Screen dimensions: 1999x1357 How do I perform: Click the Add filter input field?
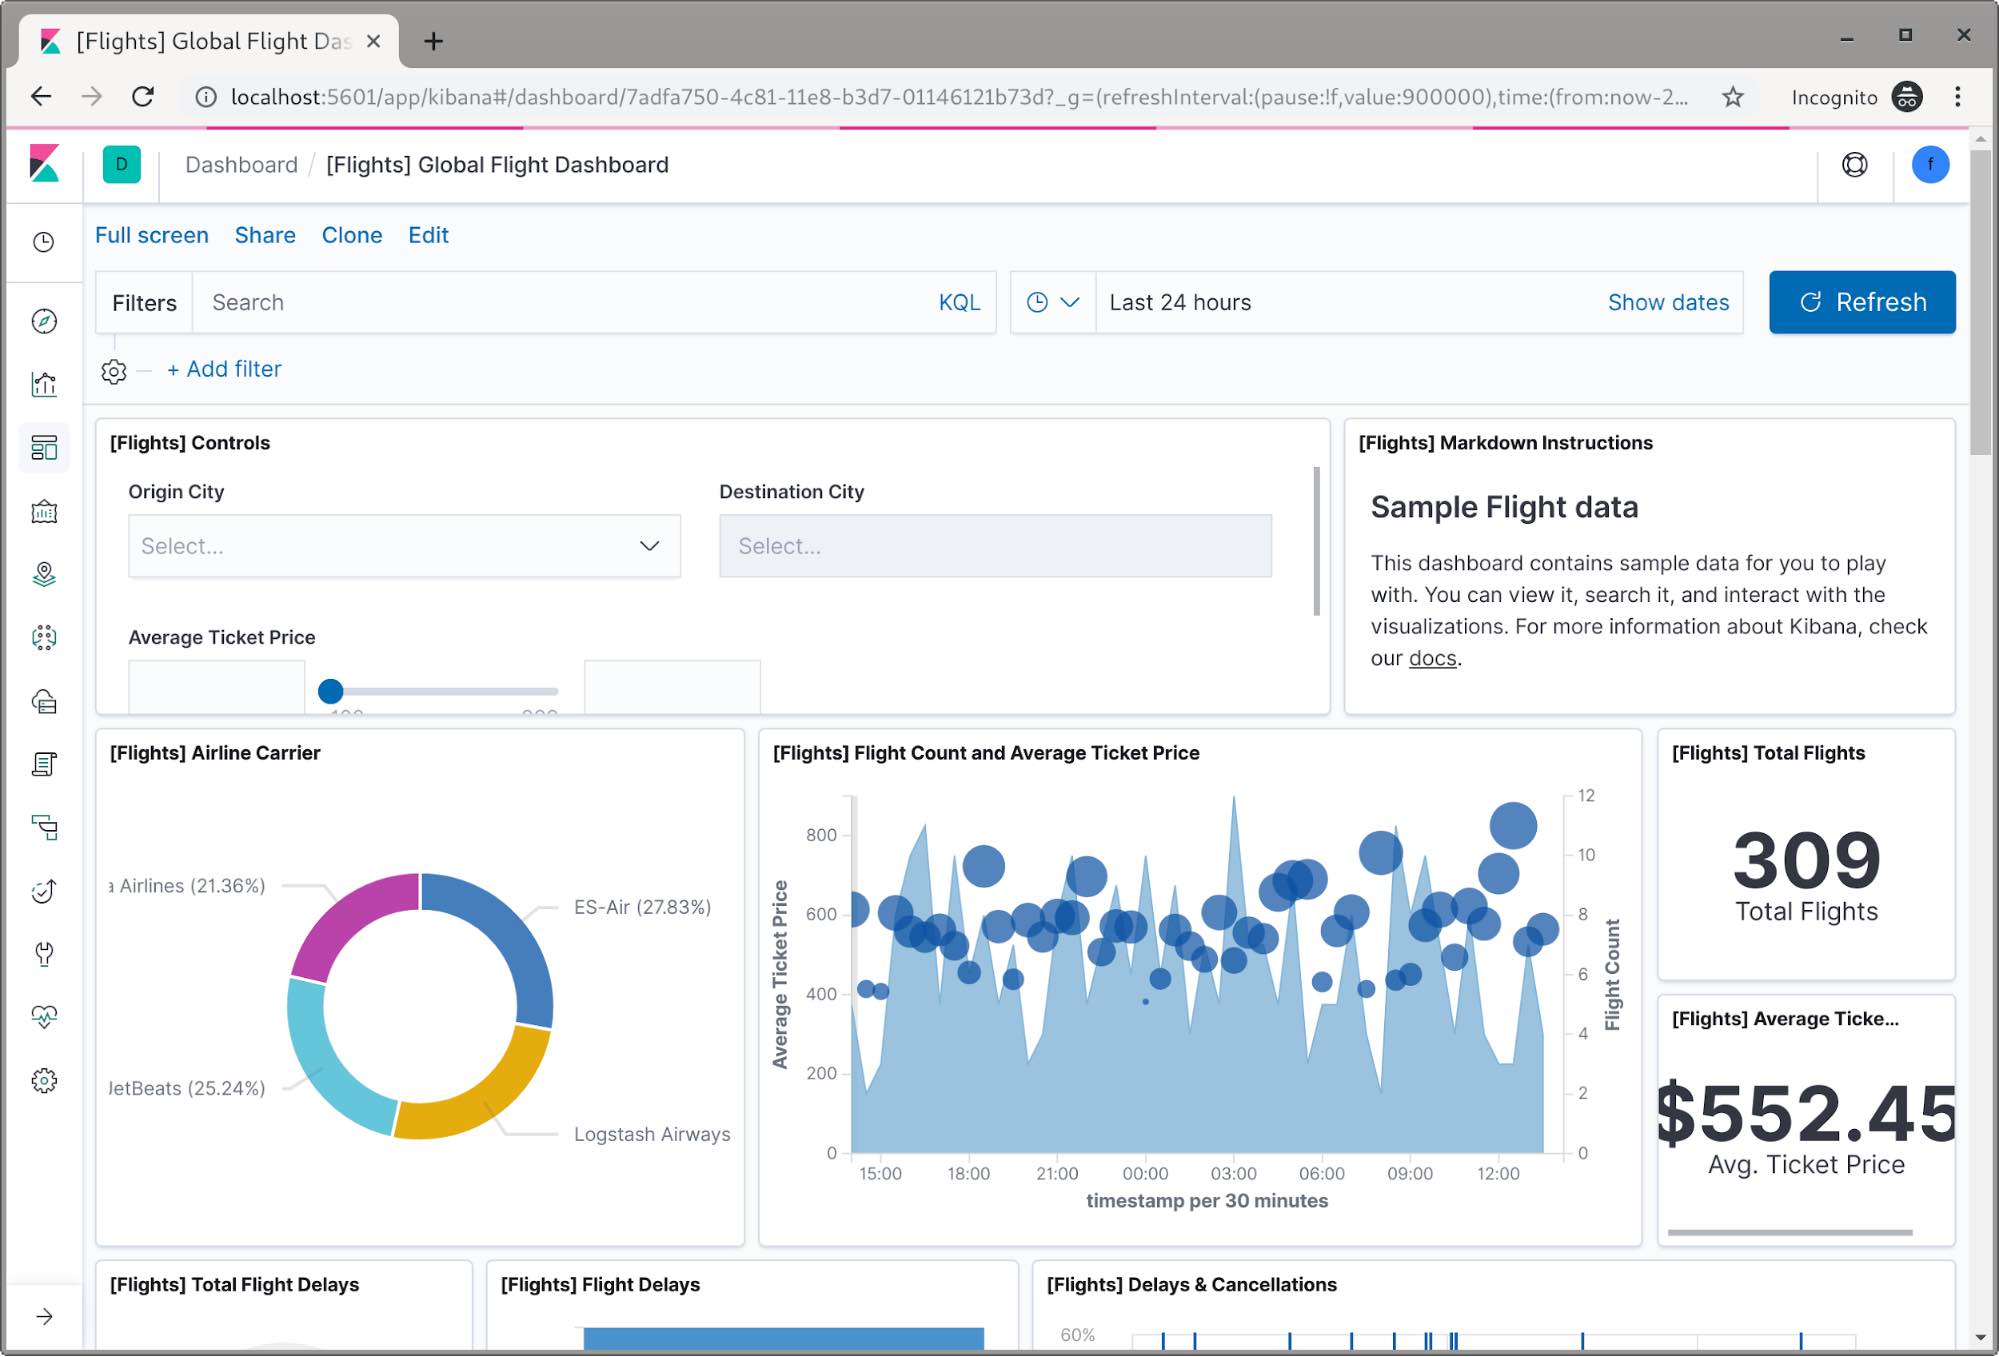[226, 370]
